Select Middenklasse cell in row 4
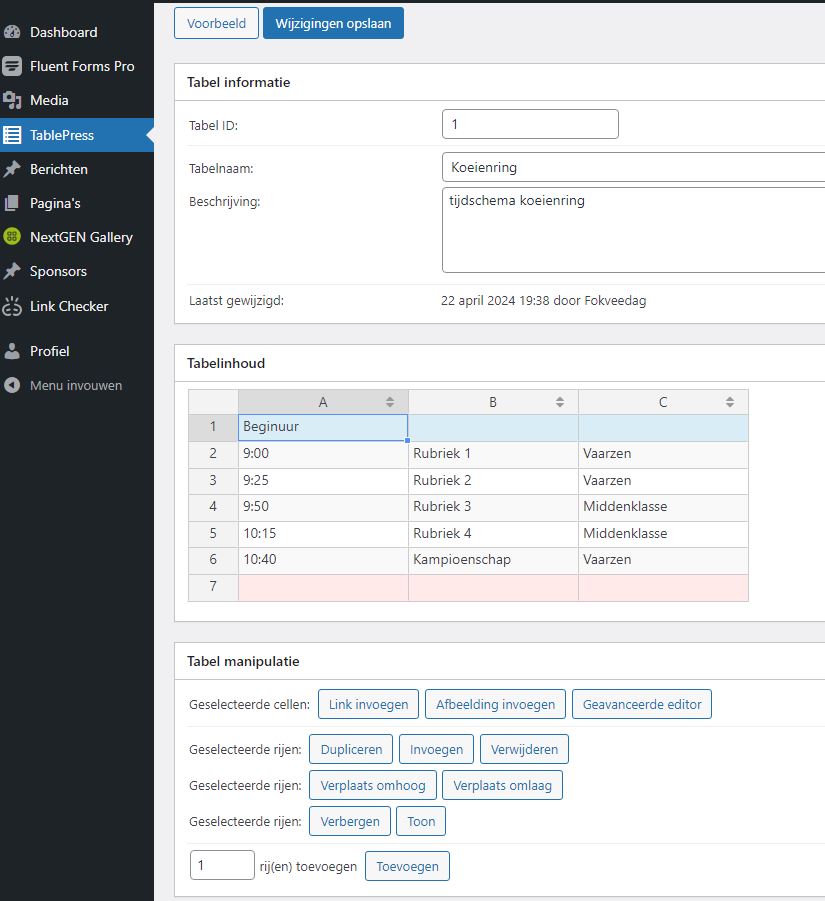The image size is (825, 901). (x=663, y=507)
